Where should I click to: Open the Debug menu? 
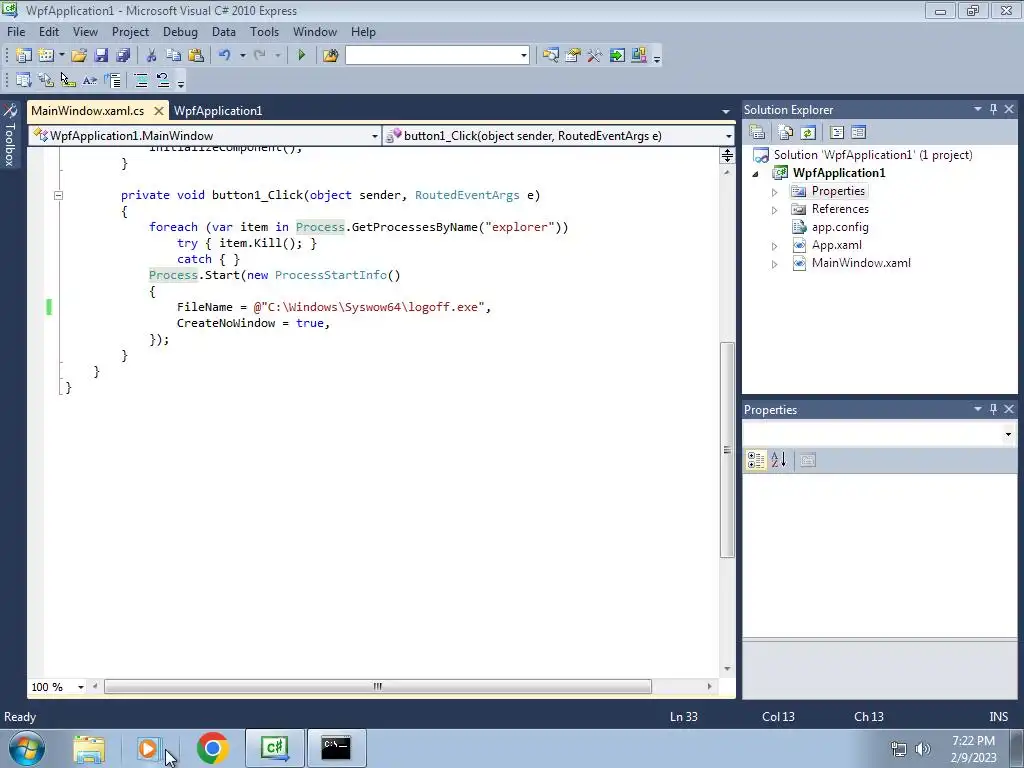coord(180,32)
